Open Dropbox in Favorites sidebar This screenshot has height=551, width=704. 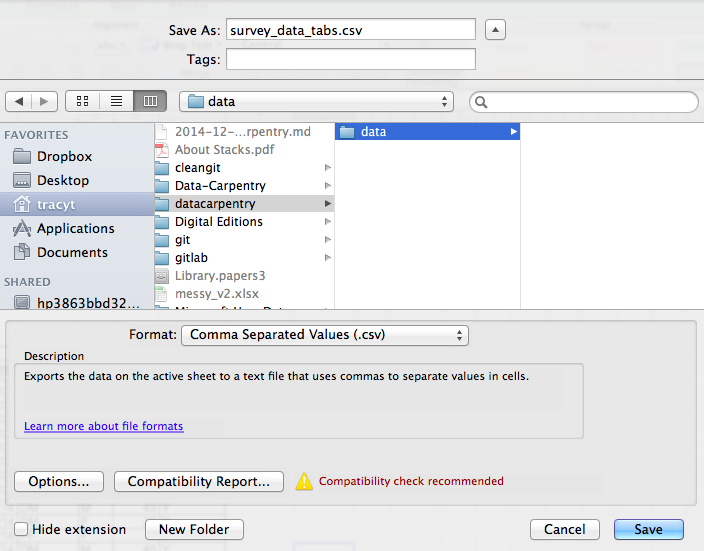pyautogui.click(x=64, y=156)
